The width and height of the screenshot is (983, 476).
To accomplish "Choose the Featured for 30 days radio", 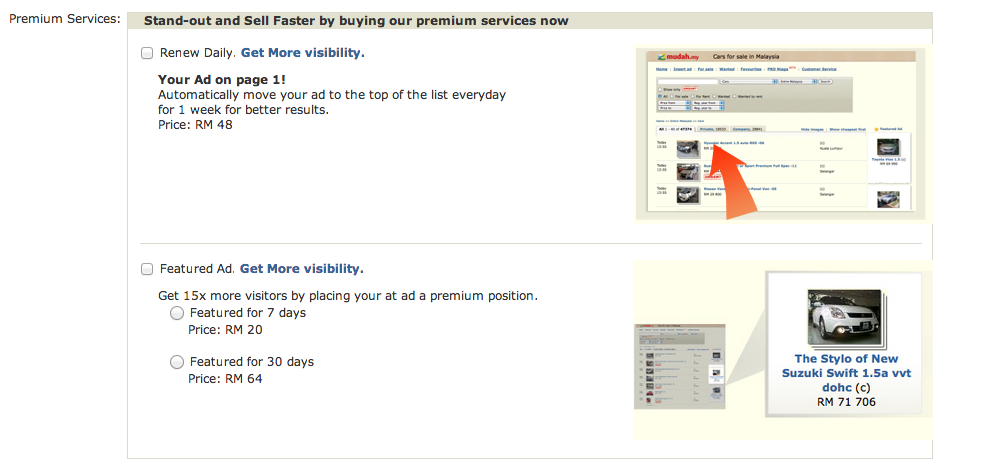I will coord(177,362).
